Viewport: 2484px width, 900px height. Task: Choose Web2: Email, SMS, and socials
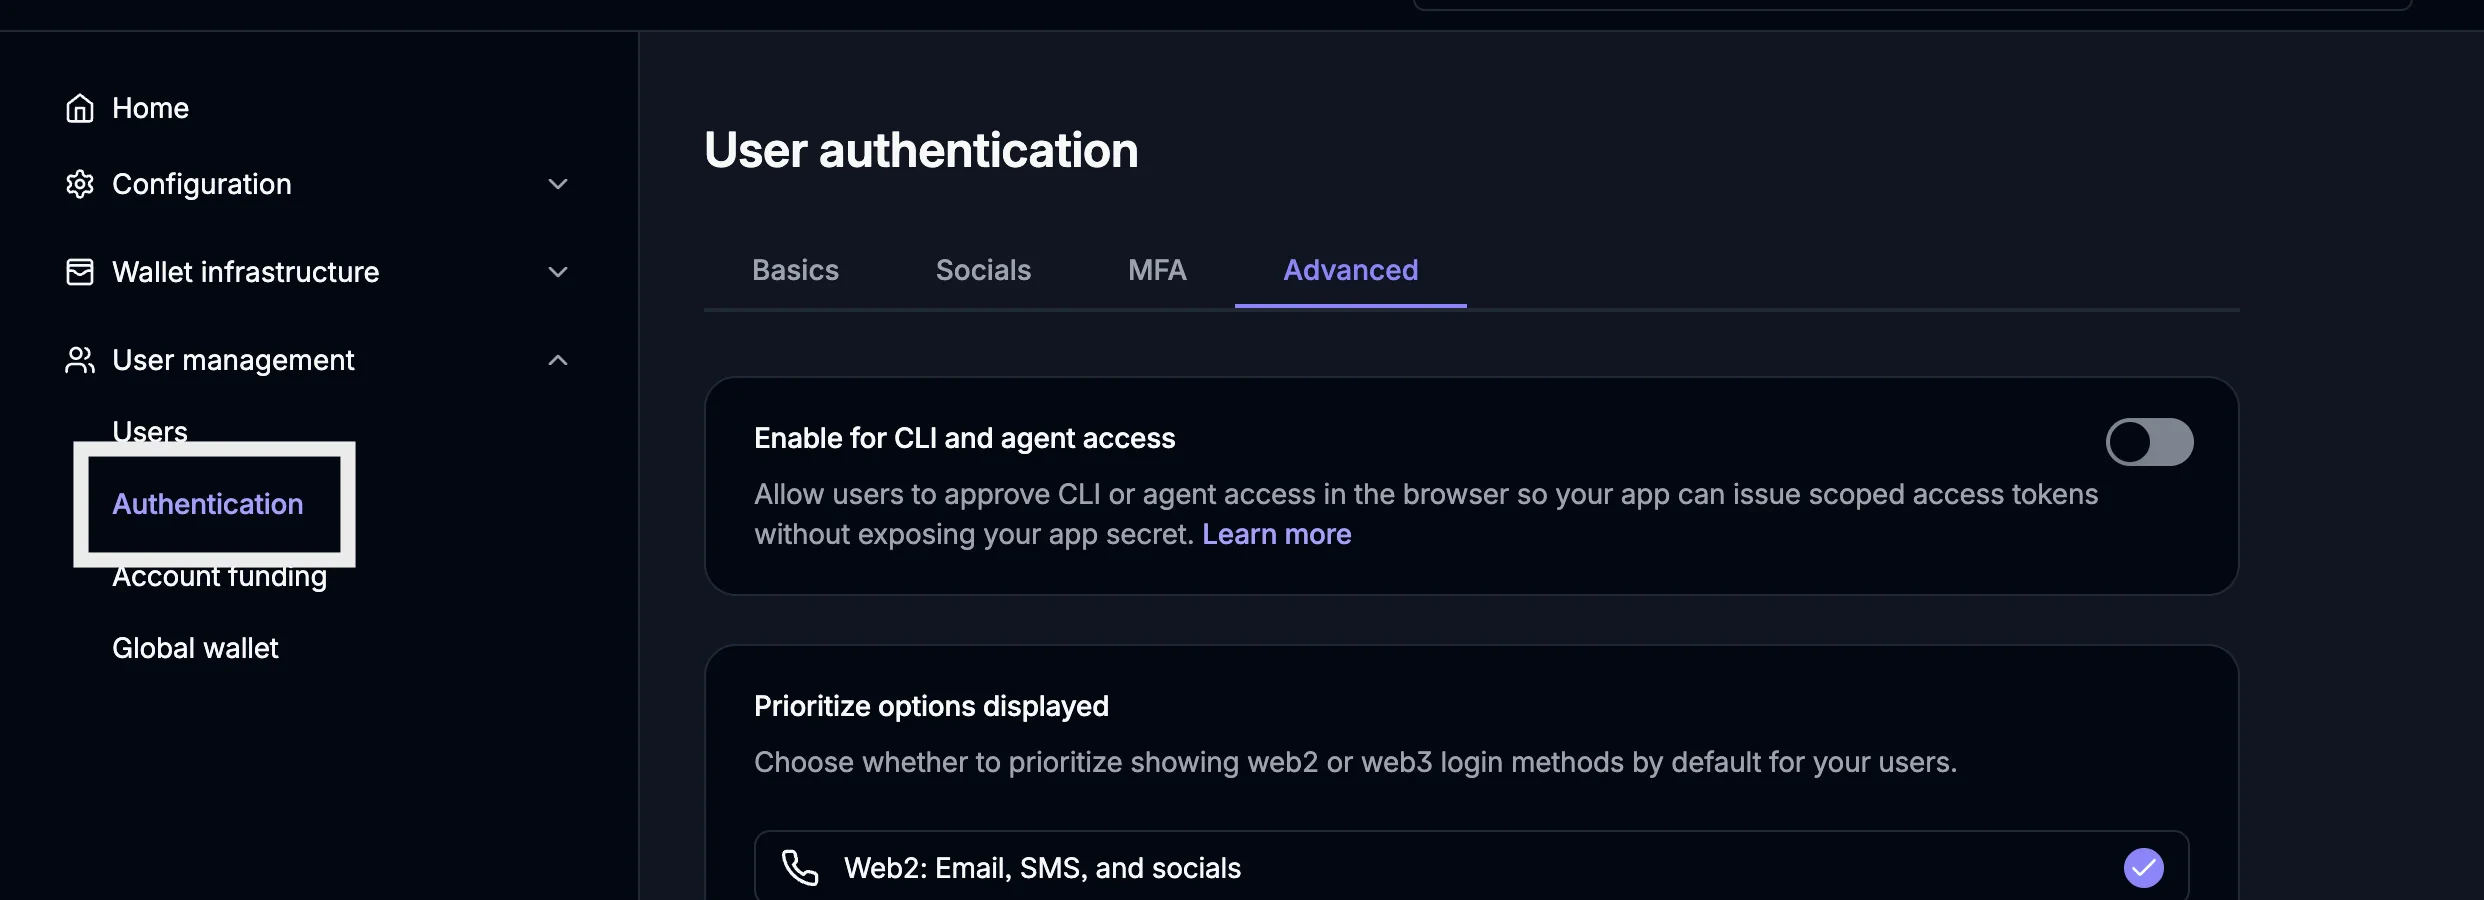coord(1471,866)
